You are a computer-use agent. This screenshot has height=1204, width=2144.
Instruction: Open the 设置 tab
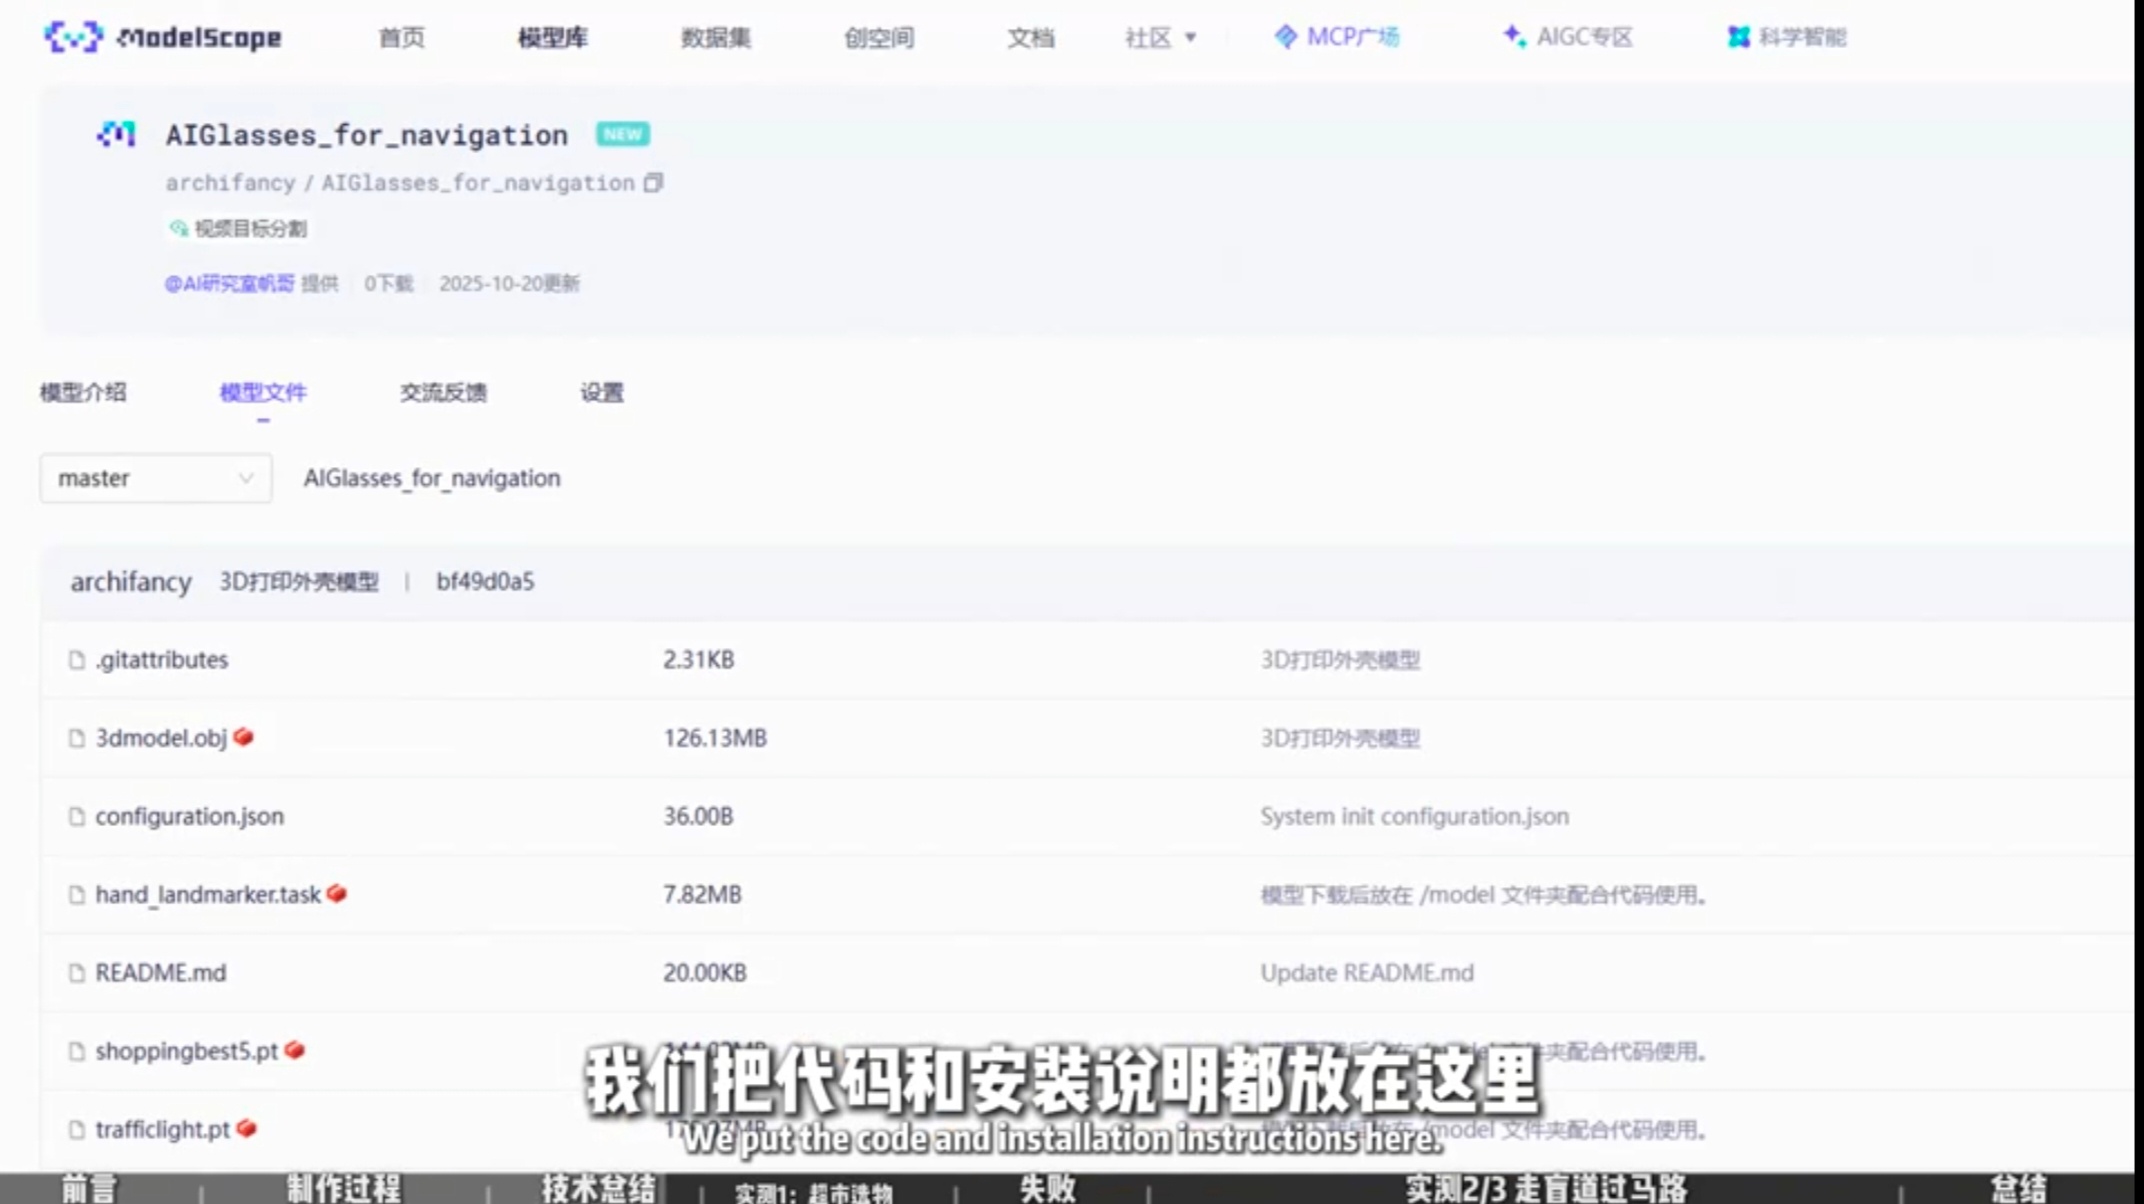[601, 392]
